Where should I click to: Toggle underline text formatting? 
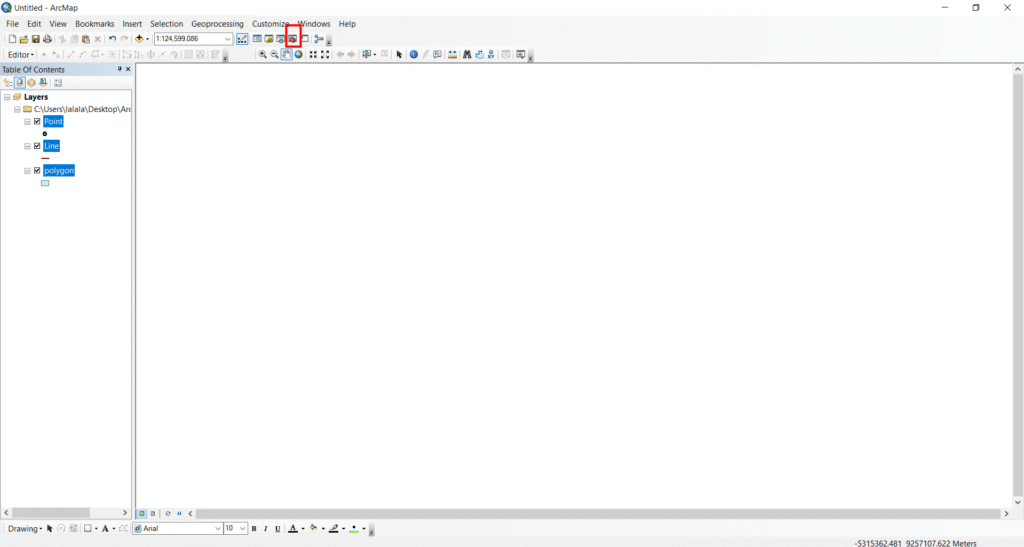[x=278, y=529]
